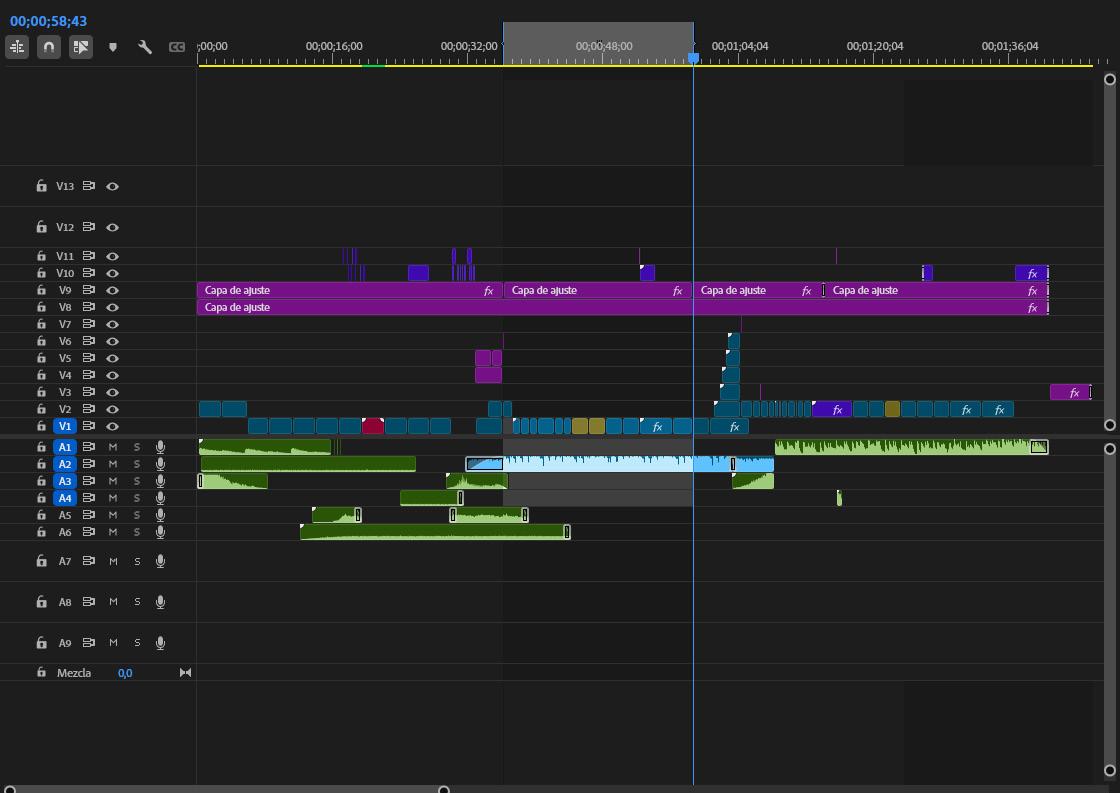Click the horizontal zoom scrollbar right handle
The width and height of the screenshot is (1120, 793).
(444, 789)
